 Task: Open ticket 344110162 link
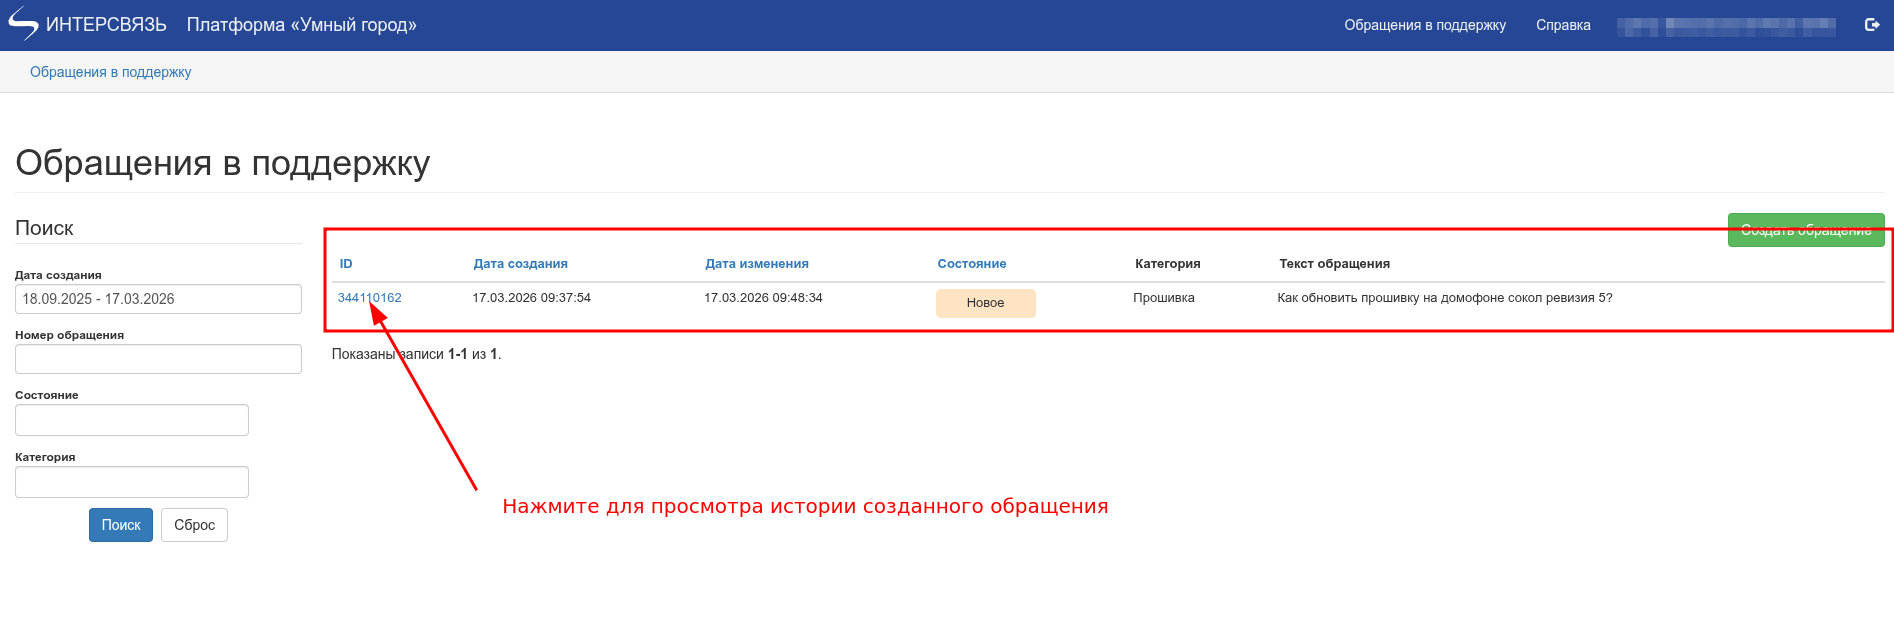click(x=369, y=298)
